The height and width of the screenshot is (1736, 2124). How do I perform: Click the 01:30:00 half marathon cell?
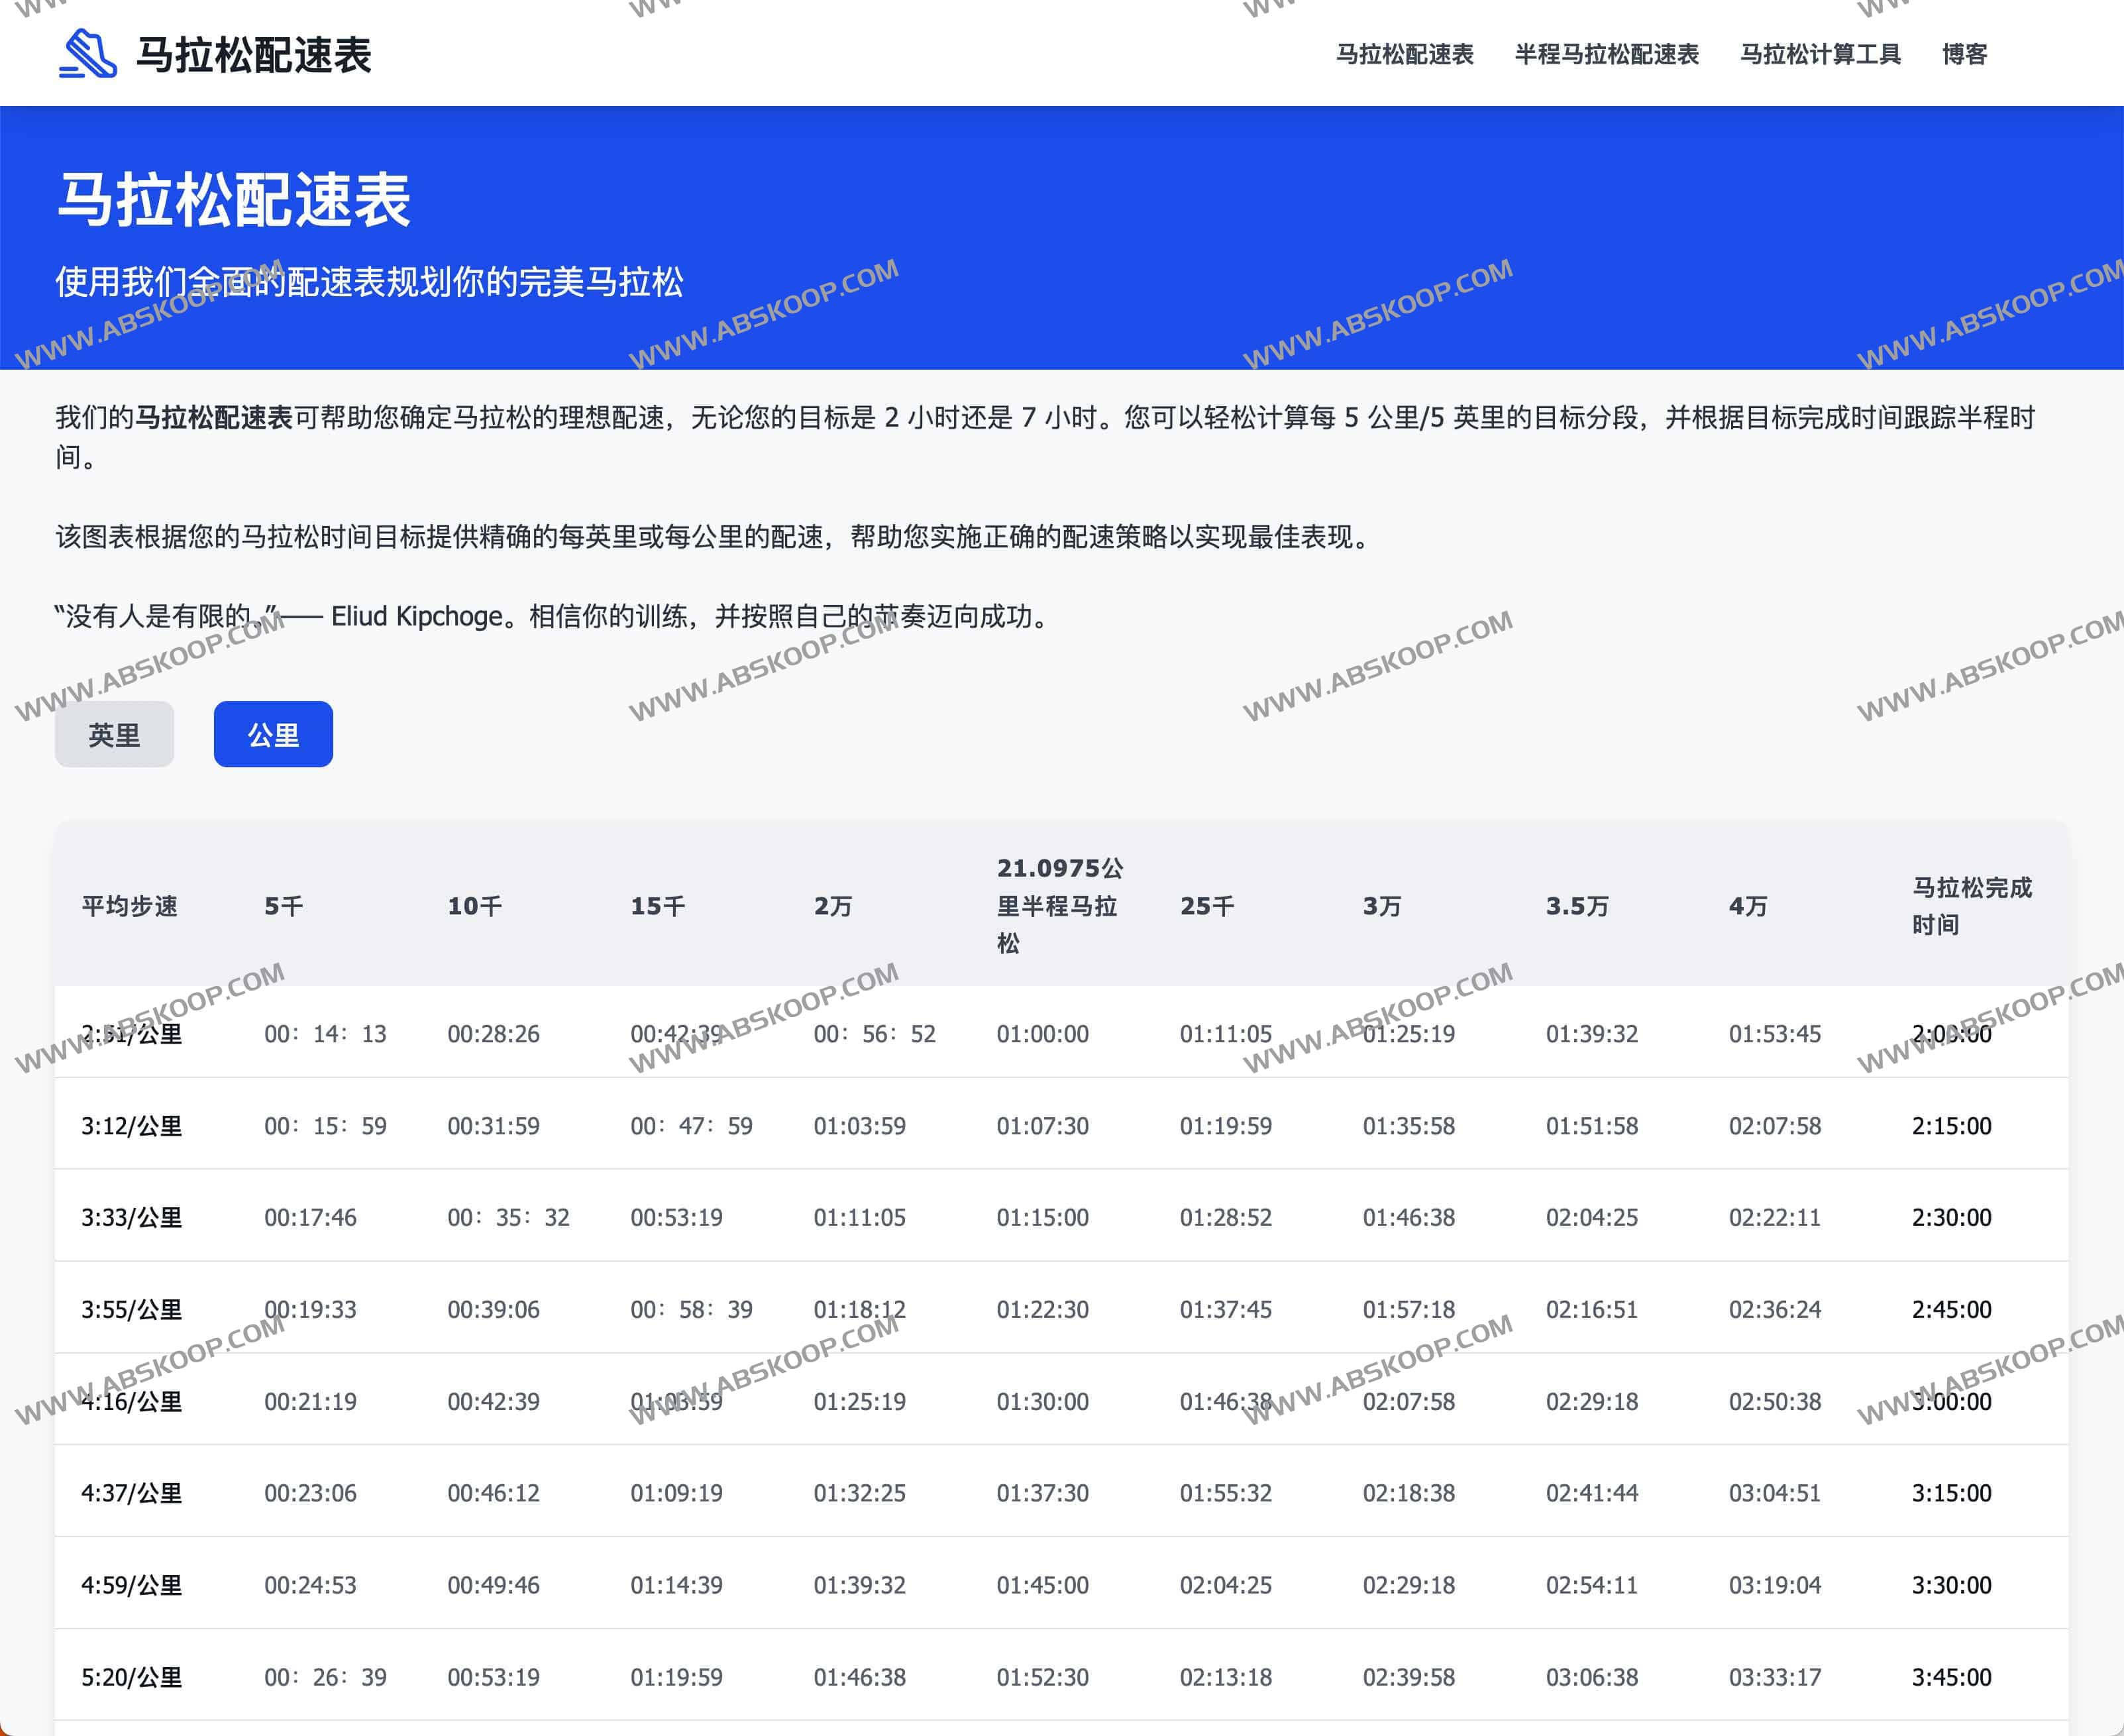coord(1042,1402)
